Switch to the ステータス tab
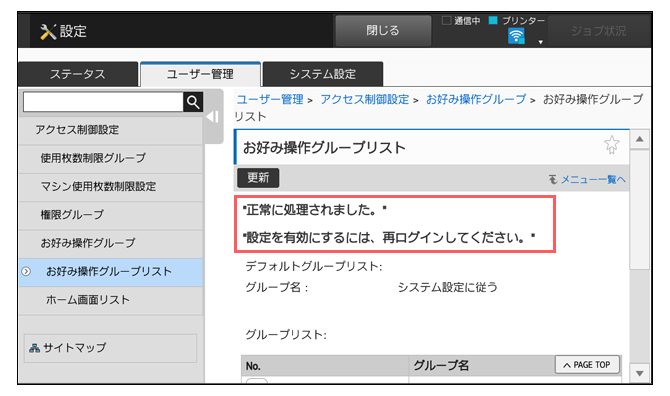Image resolution: width=670 pixels, height=396 pixels. (78, 74)
